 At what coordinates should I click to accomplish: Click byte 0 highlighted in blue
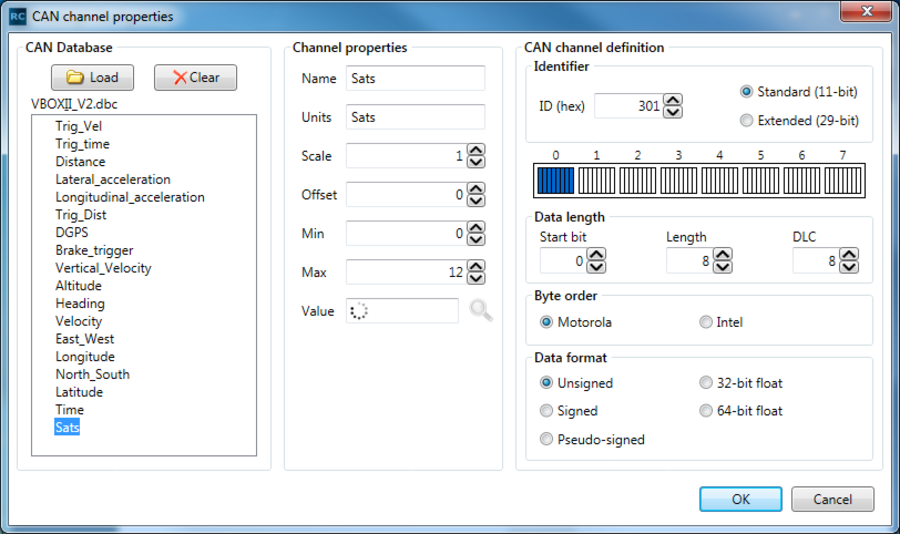tap(556, 180)
